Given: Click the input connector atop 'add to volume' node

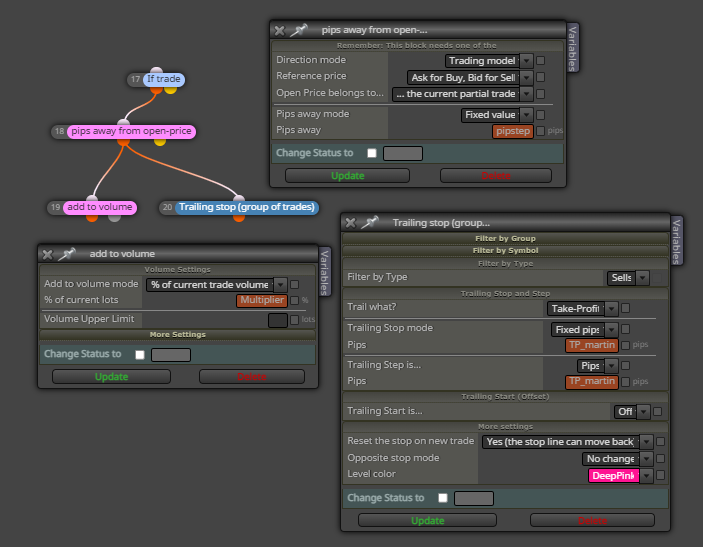Looking at the screenshot, I should pos(92,198).
